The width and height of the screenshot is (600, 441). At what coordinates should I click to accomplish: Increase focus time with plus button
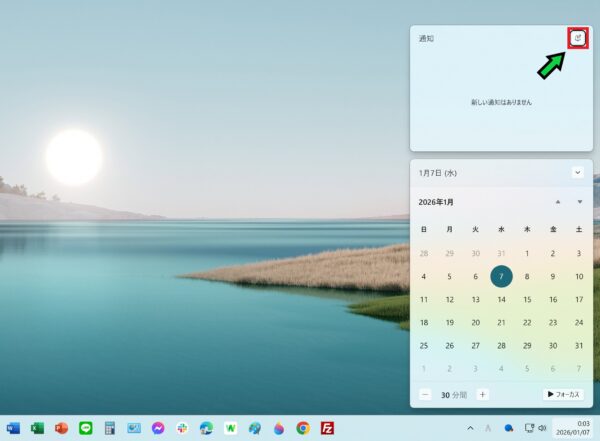pyautogui.click(x=483, y=394)
